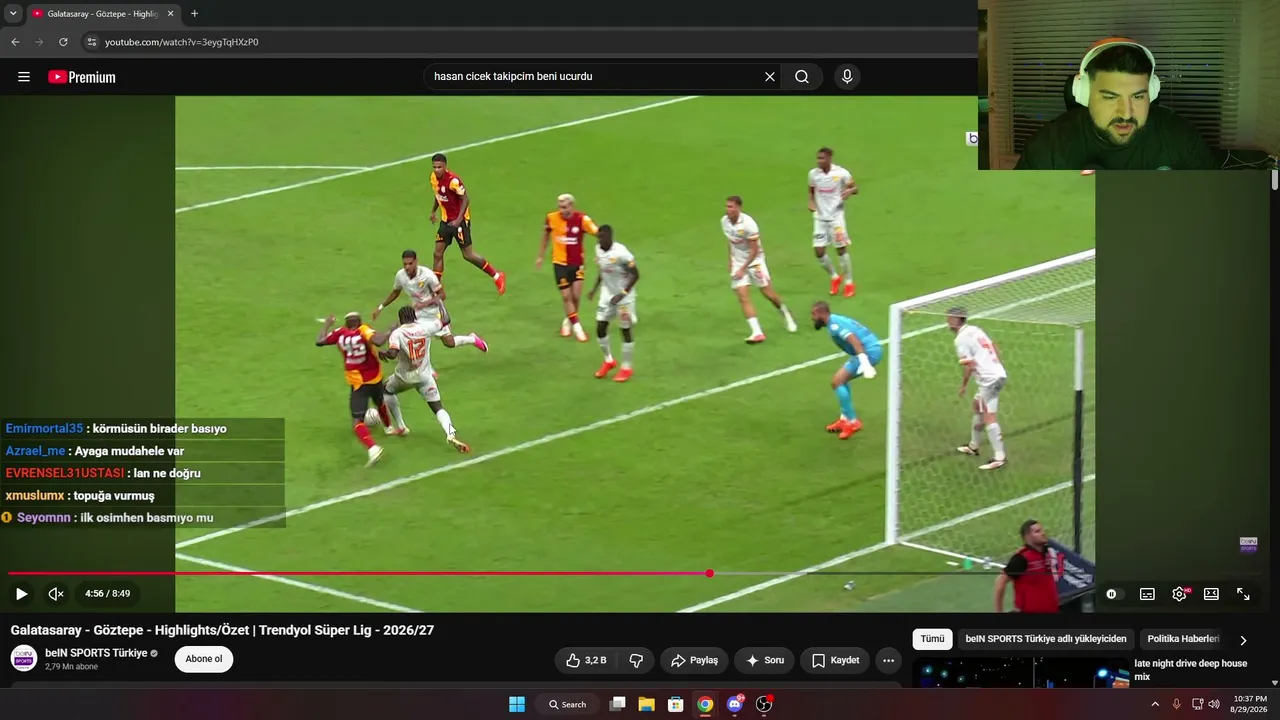The width and height of the screenshot is (1280, 720).
Task: Open beIN SPORTS Türkiye channel name link
Action: 96,653
